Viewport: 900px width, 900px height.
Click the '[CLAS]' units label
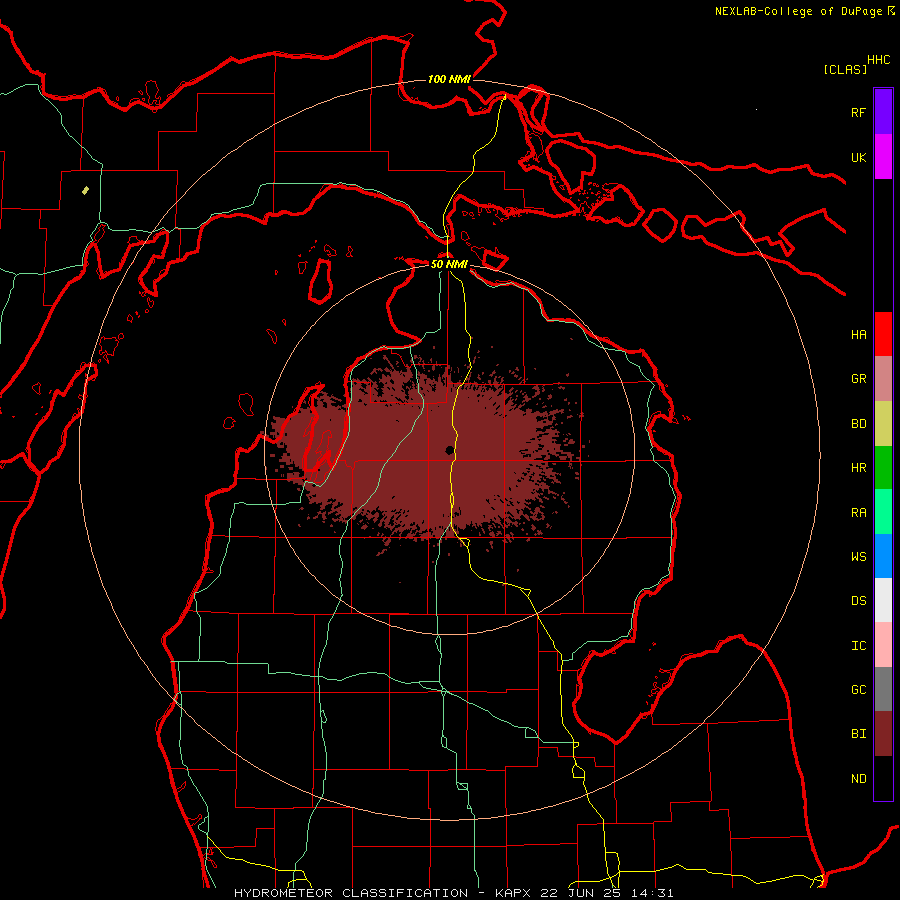tap(845, 70)
